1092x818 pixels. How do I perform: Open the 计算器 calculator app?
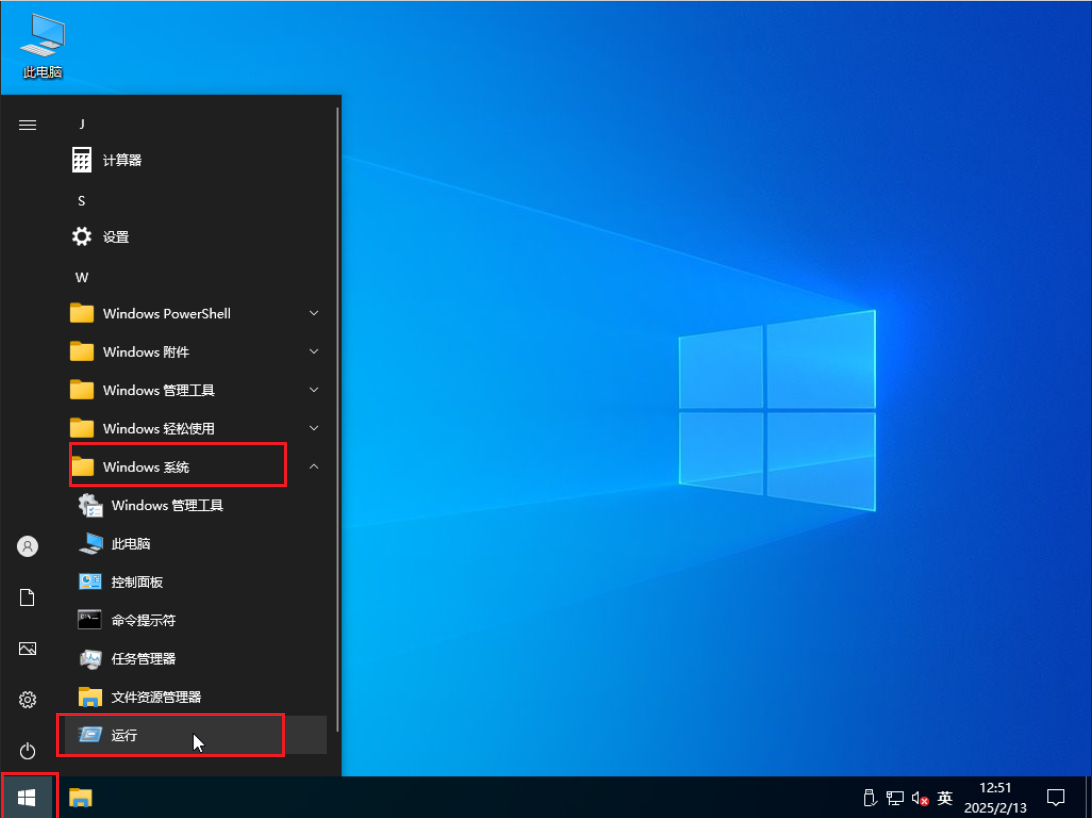(x=121, y=160)
